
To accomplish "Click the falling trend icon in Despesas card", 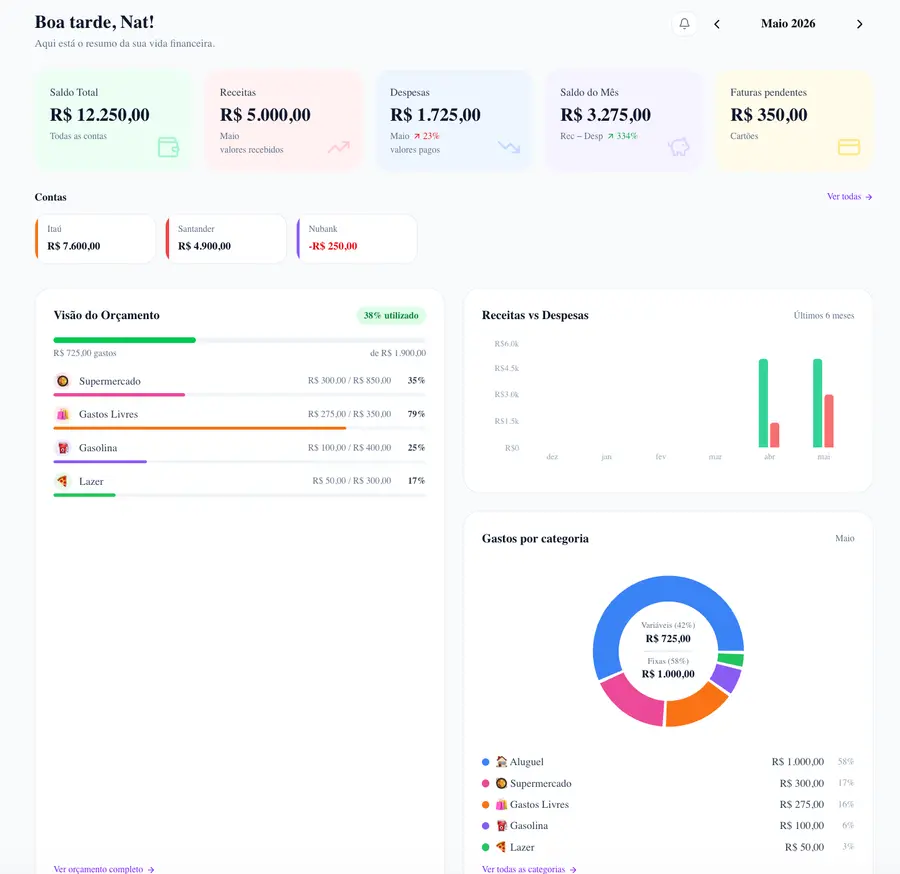I will pos(509,147).
